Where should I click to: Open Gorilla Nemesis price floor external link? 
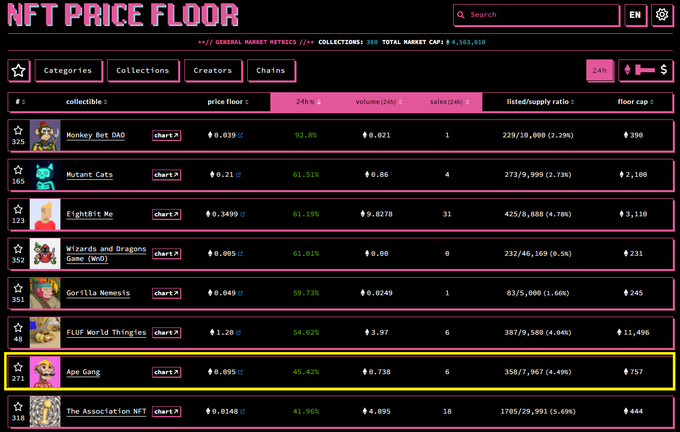pos(241,293)
